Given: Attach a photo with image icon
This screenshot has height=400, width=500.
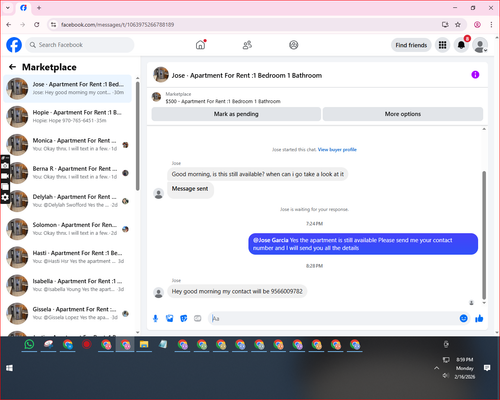Looking at the screenshot, I should tap(170, 319).
